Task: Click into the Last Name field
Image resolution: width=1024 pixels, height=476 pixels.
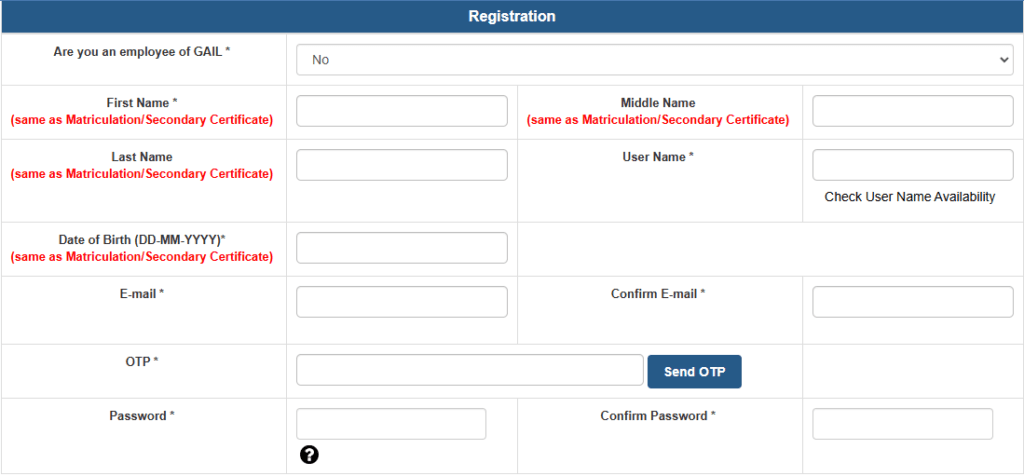Action: (x=402, y=165)
